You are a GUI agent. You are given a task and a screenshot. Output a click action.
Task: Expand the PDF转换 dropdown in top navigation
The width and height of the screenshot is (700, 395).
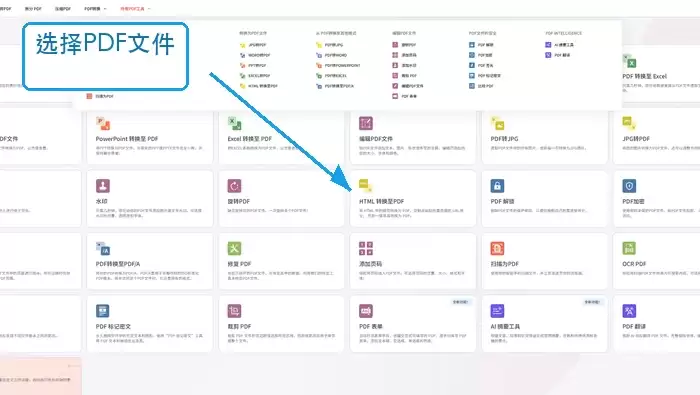click(x=95, y=8)
